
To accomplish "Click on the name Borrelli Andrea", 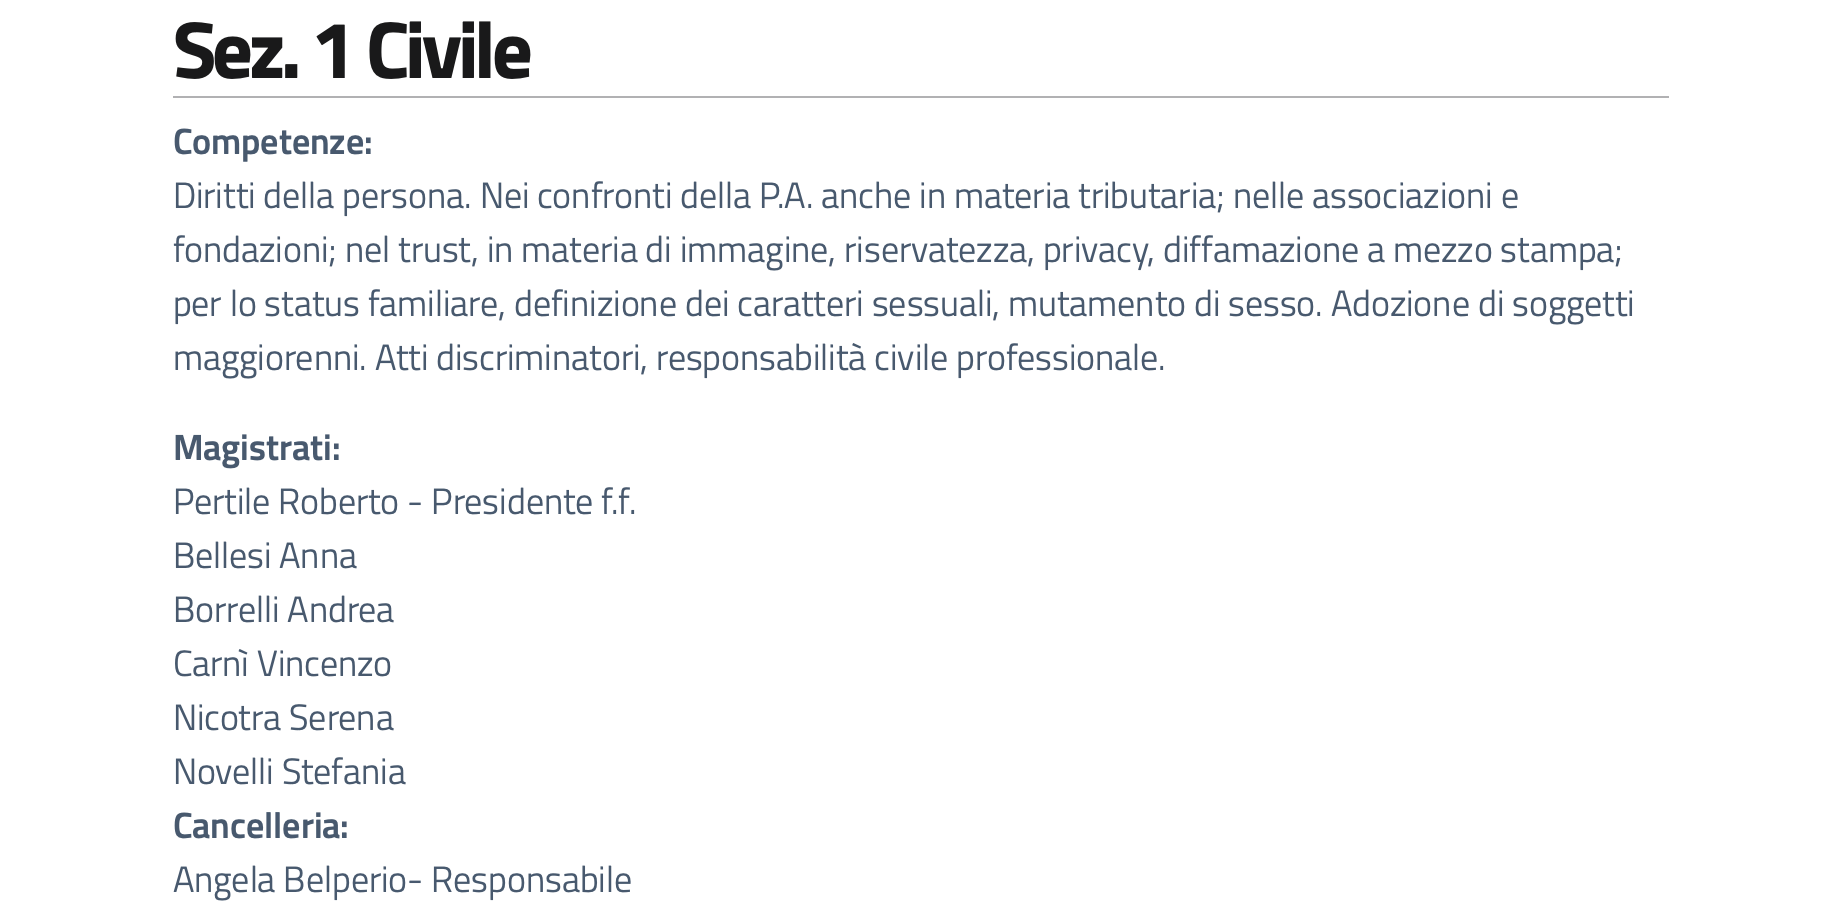I will (x=283, y=610).
